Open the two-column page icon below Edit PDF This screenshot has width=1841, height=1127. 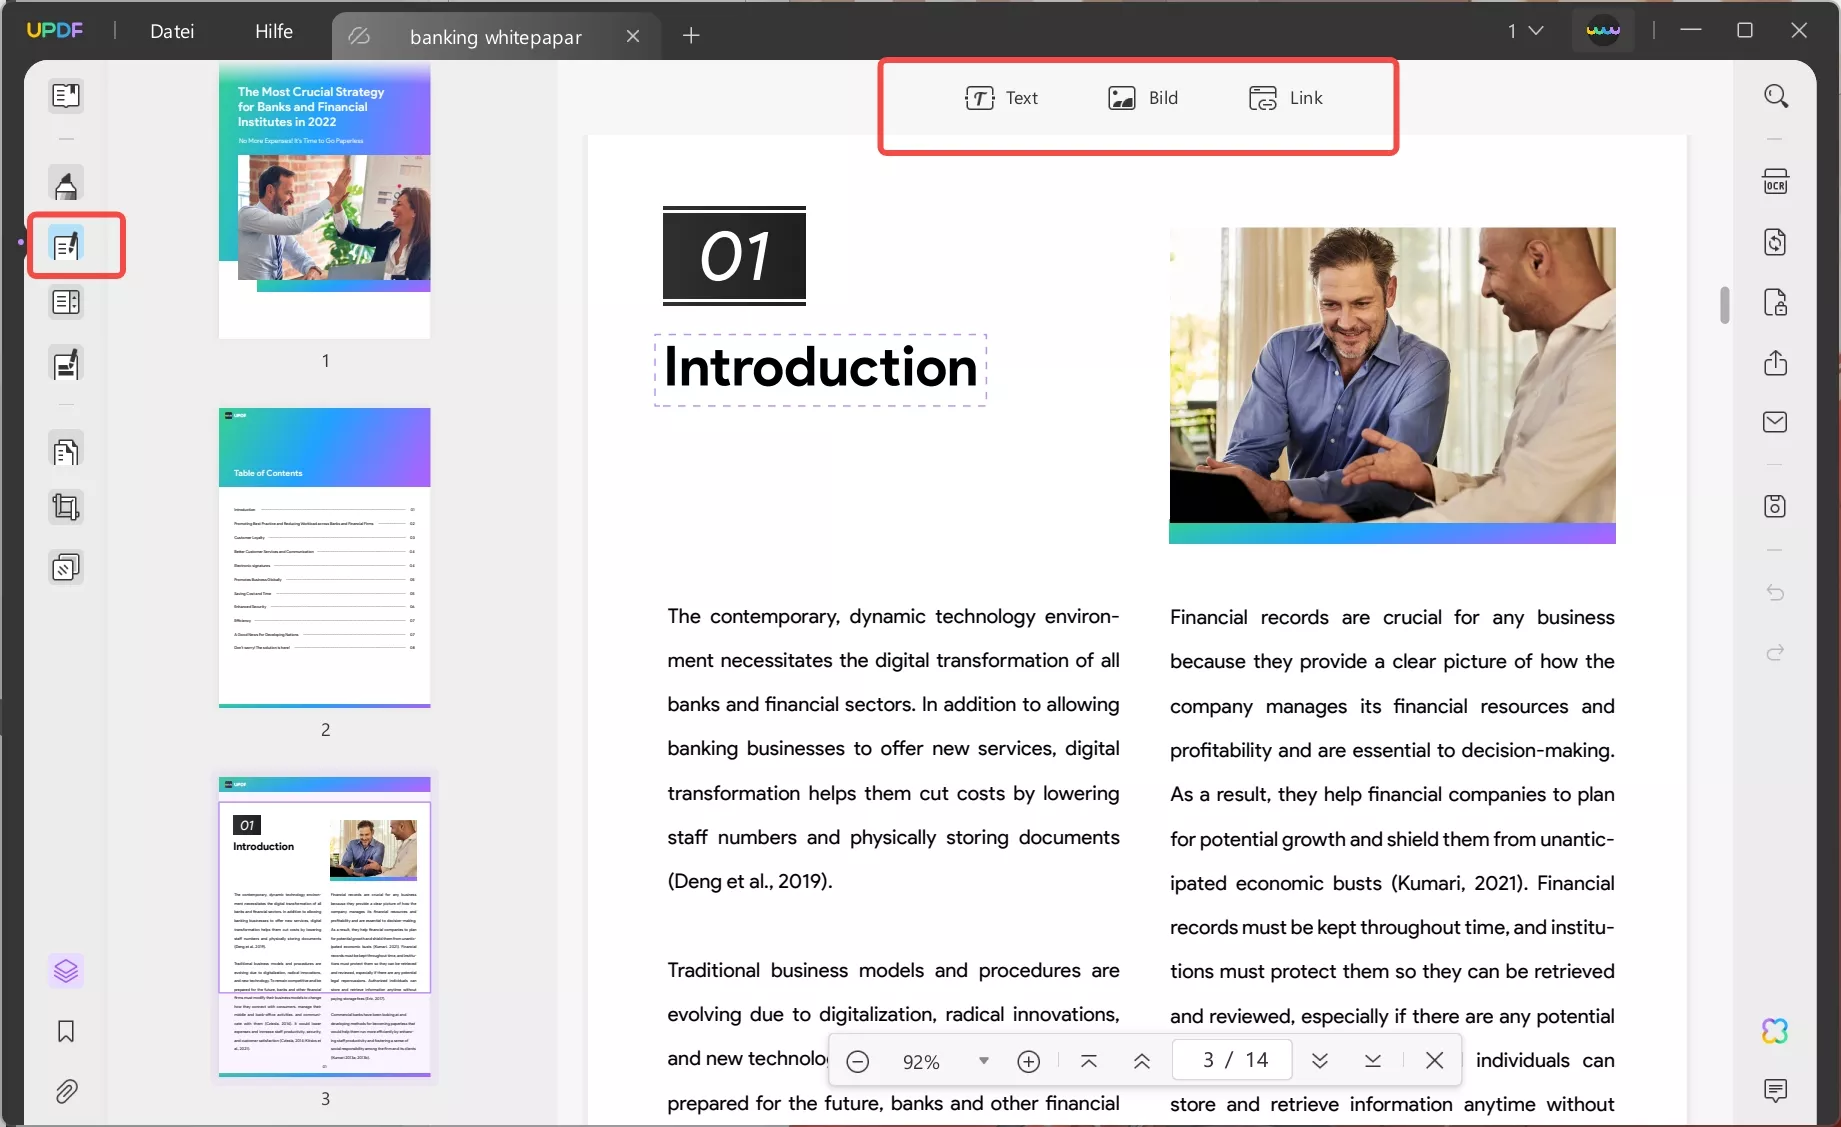tap(66, 302)
